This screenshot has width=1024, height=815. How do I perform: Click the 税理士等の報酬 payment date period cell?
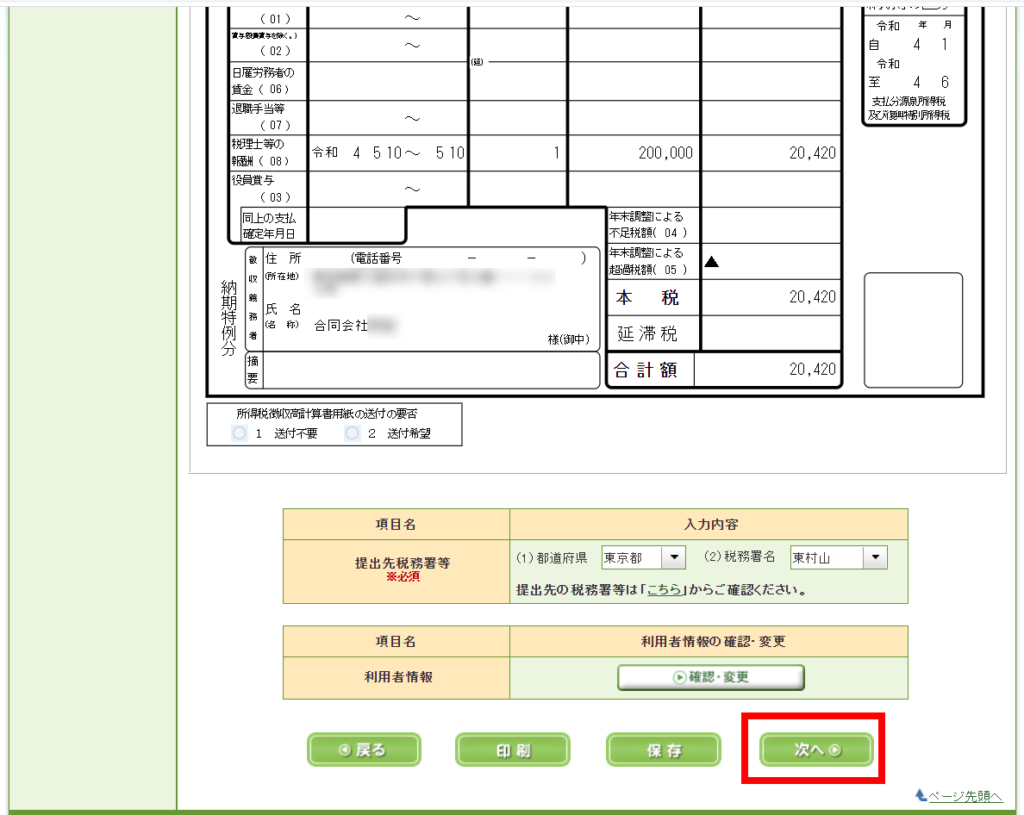tap(388, 153)
